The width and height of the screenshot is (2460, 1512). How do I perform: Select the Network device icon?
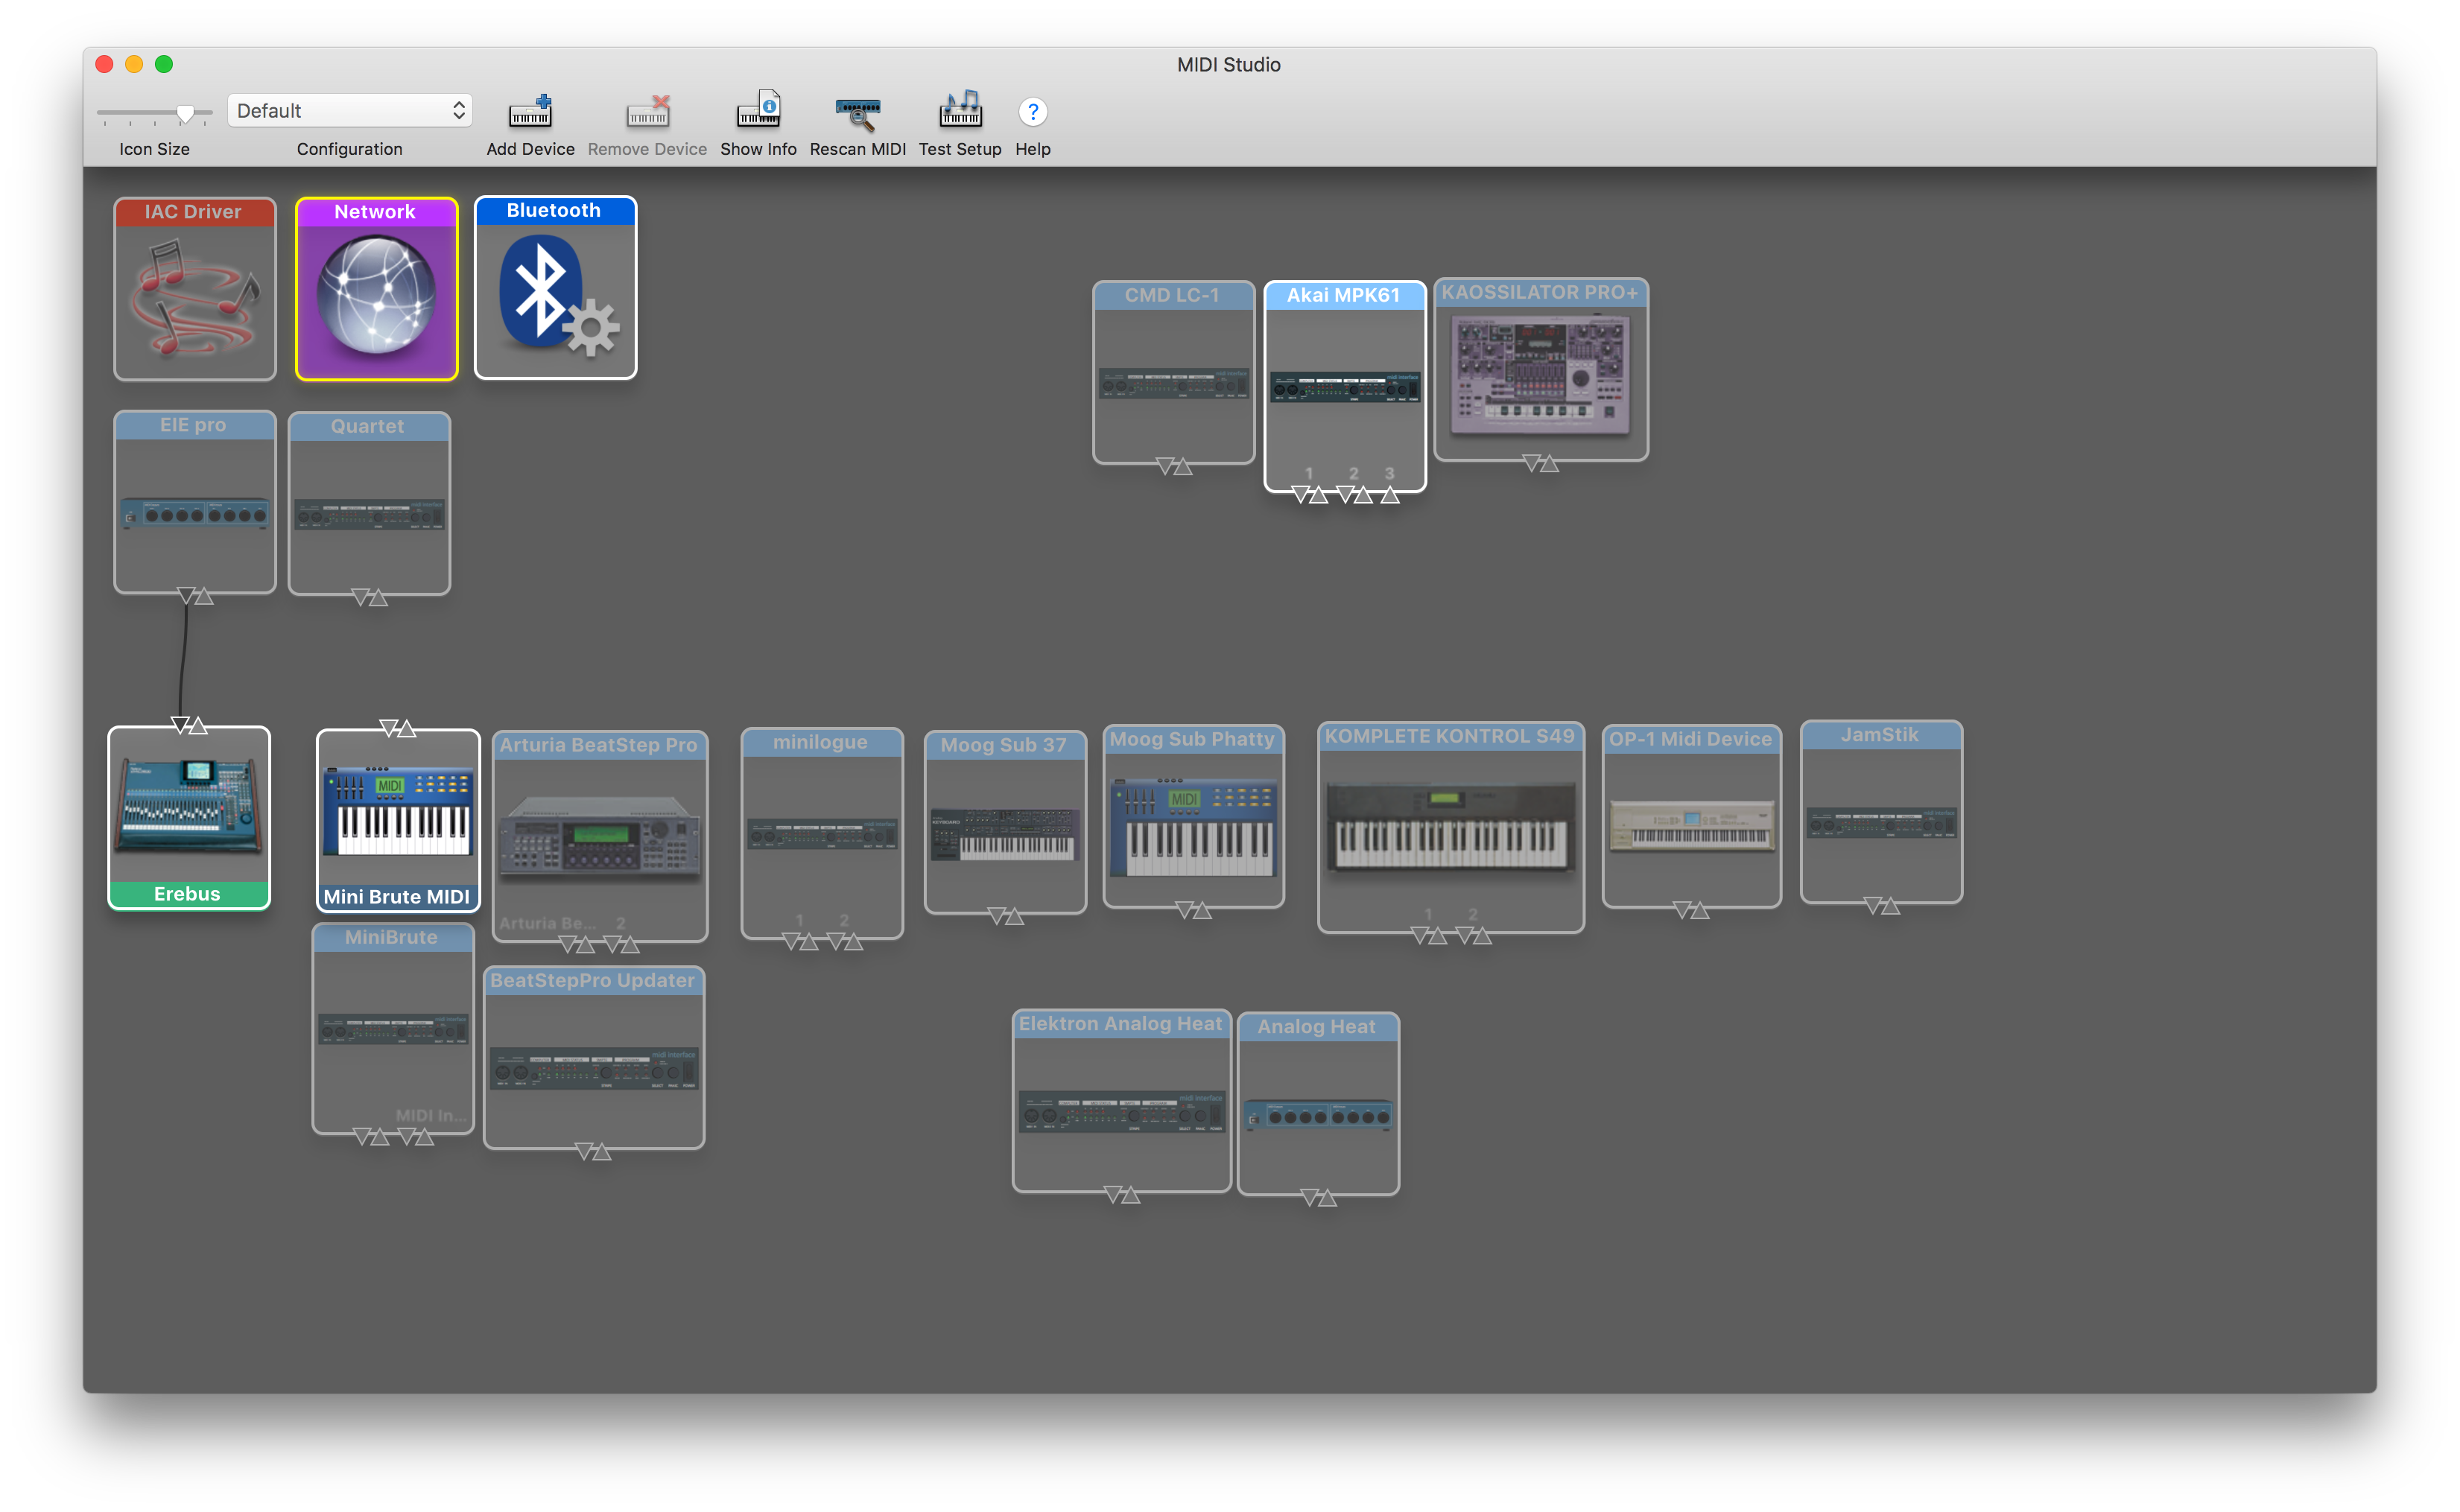(x=376, y=289)
